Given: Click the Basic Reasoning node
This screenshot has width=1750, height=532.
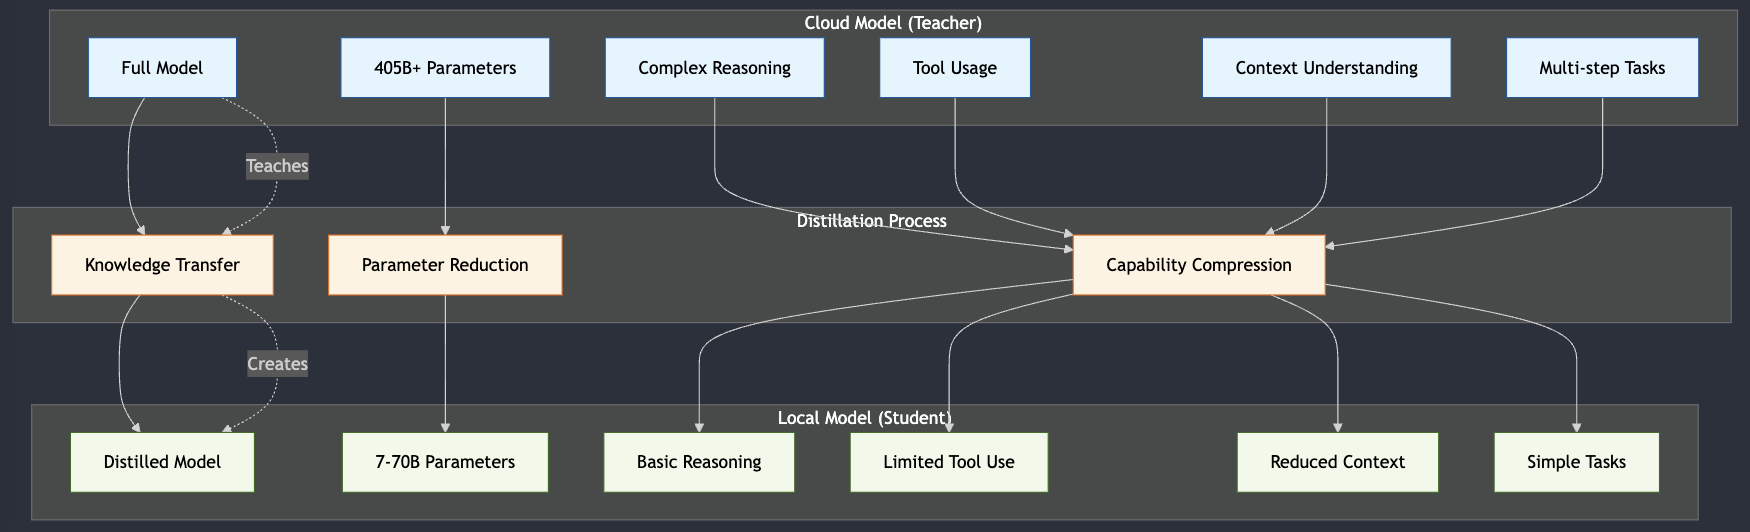Looking at the screenshot, I should click(x=699, y=462).
